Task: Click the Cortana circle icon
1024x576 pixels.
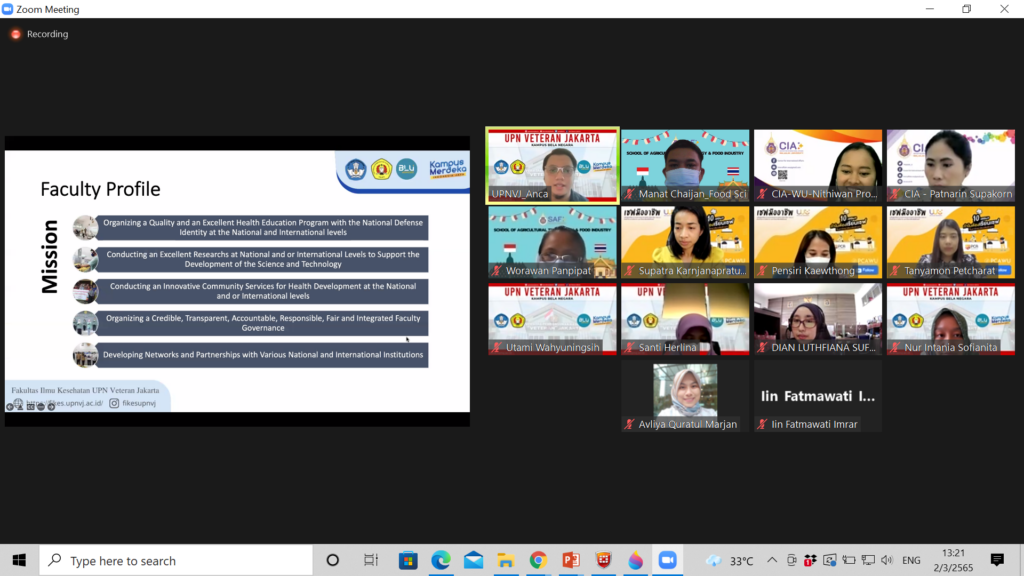Action: pyautogui.click(x=333, y=560)
